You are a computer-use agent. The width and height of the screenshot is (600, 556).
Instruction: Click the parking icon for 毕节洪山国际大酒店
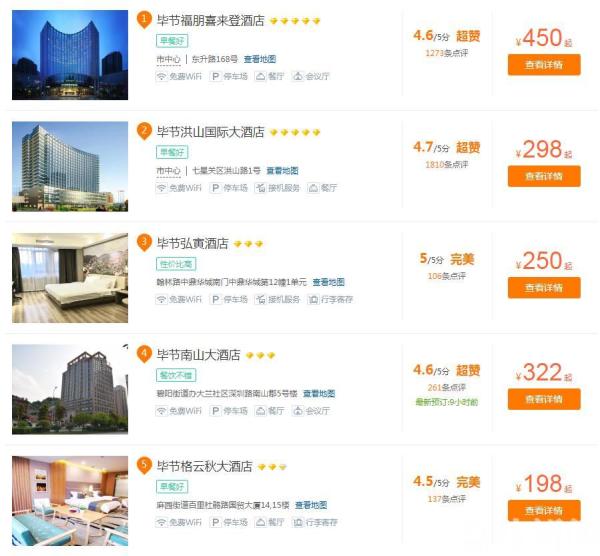tap(215, 188)
